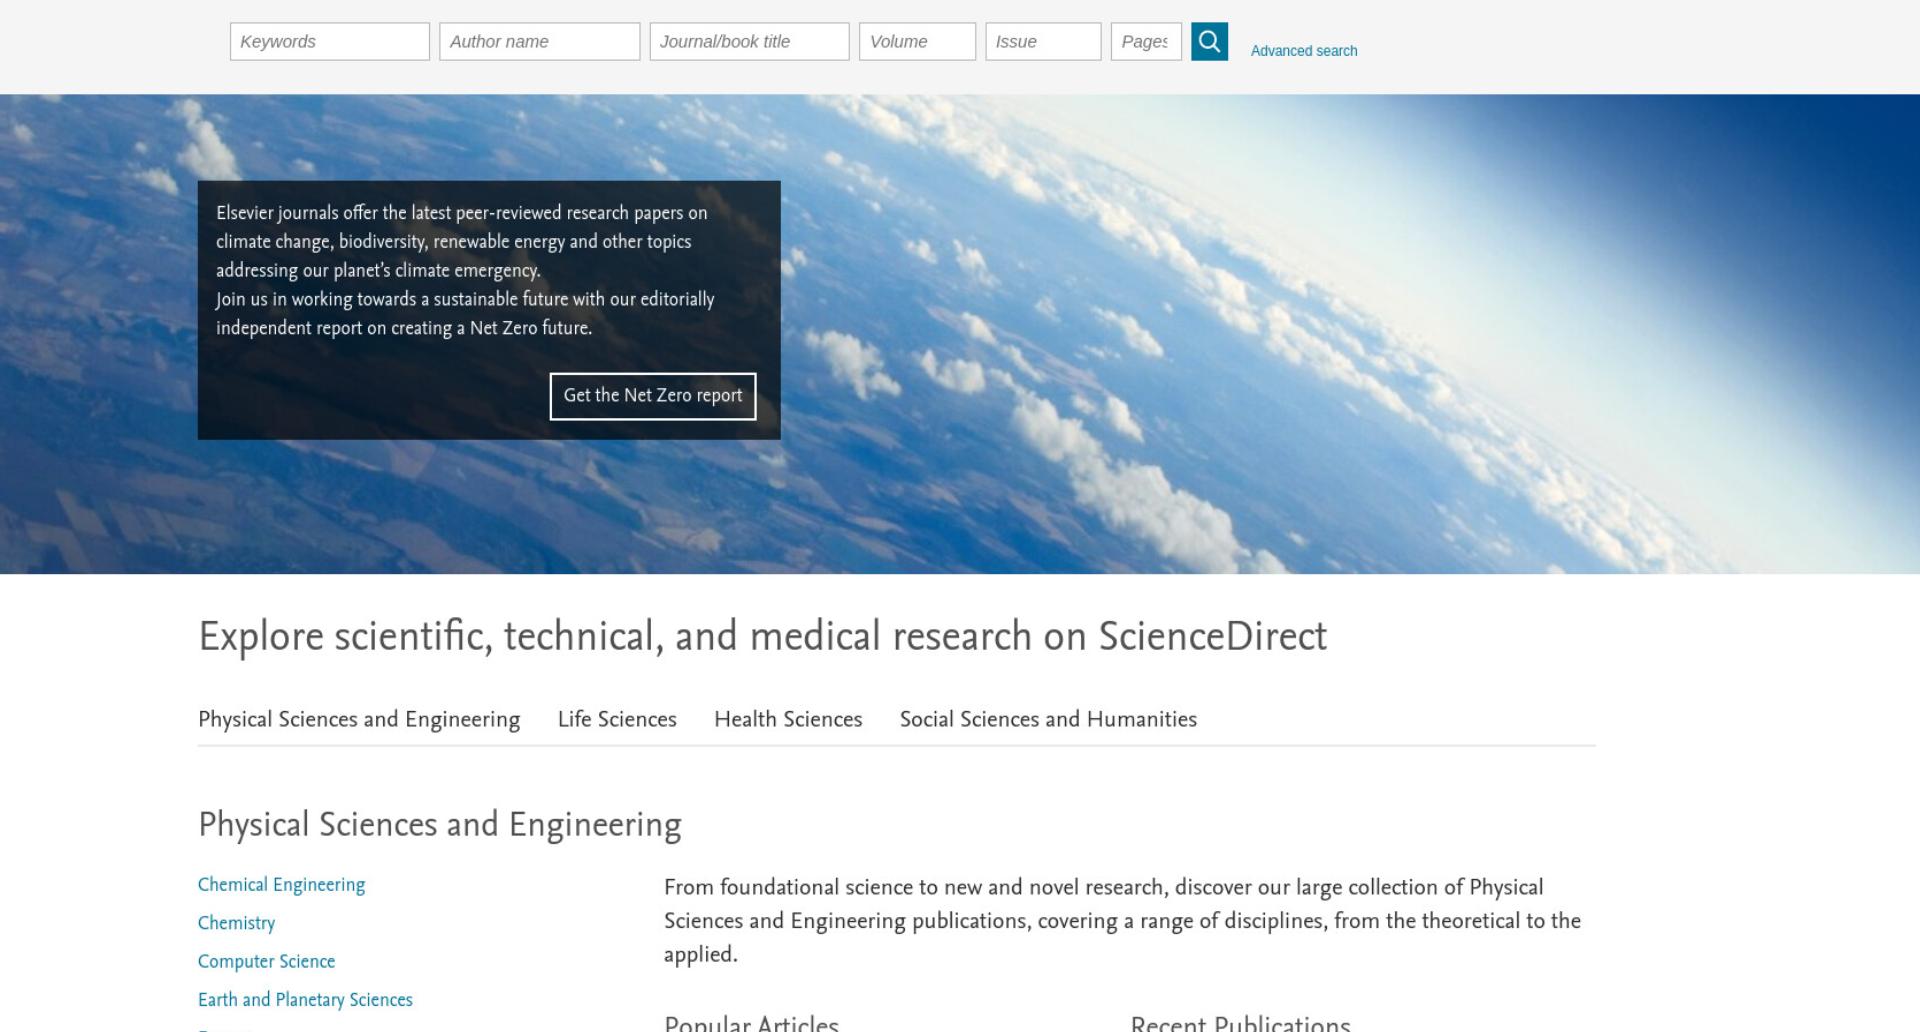Select Social Sciences and Humanities tab
Image resolution: width=1920 pixels, height=1032 pixels.
1048,720
